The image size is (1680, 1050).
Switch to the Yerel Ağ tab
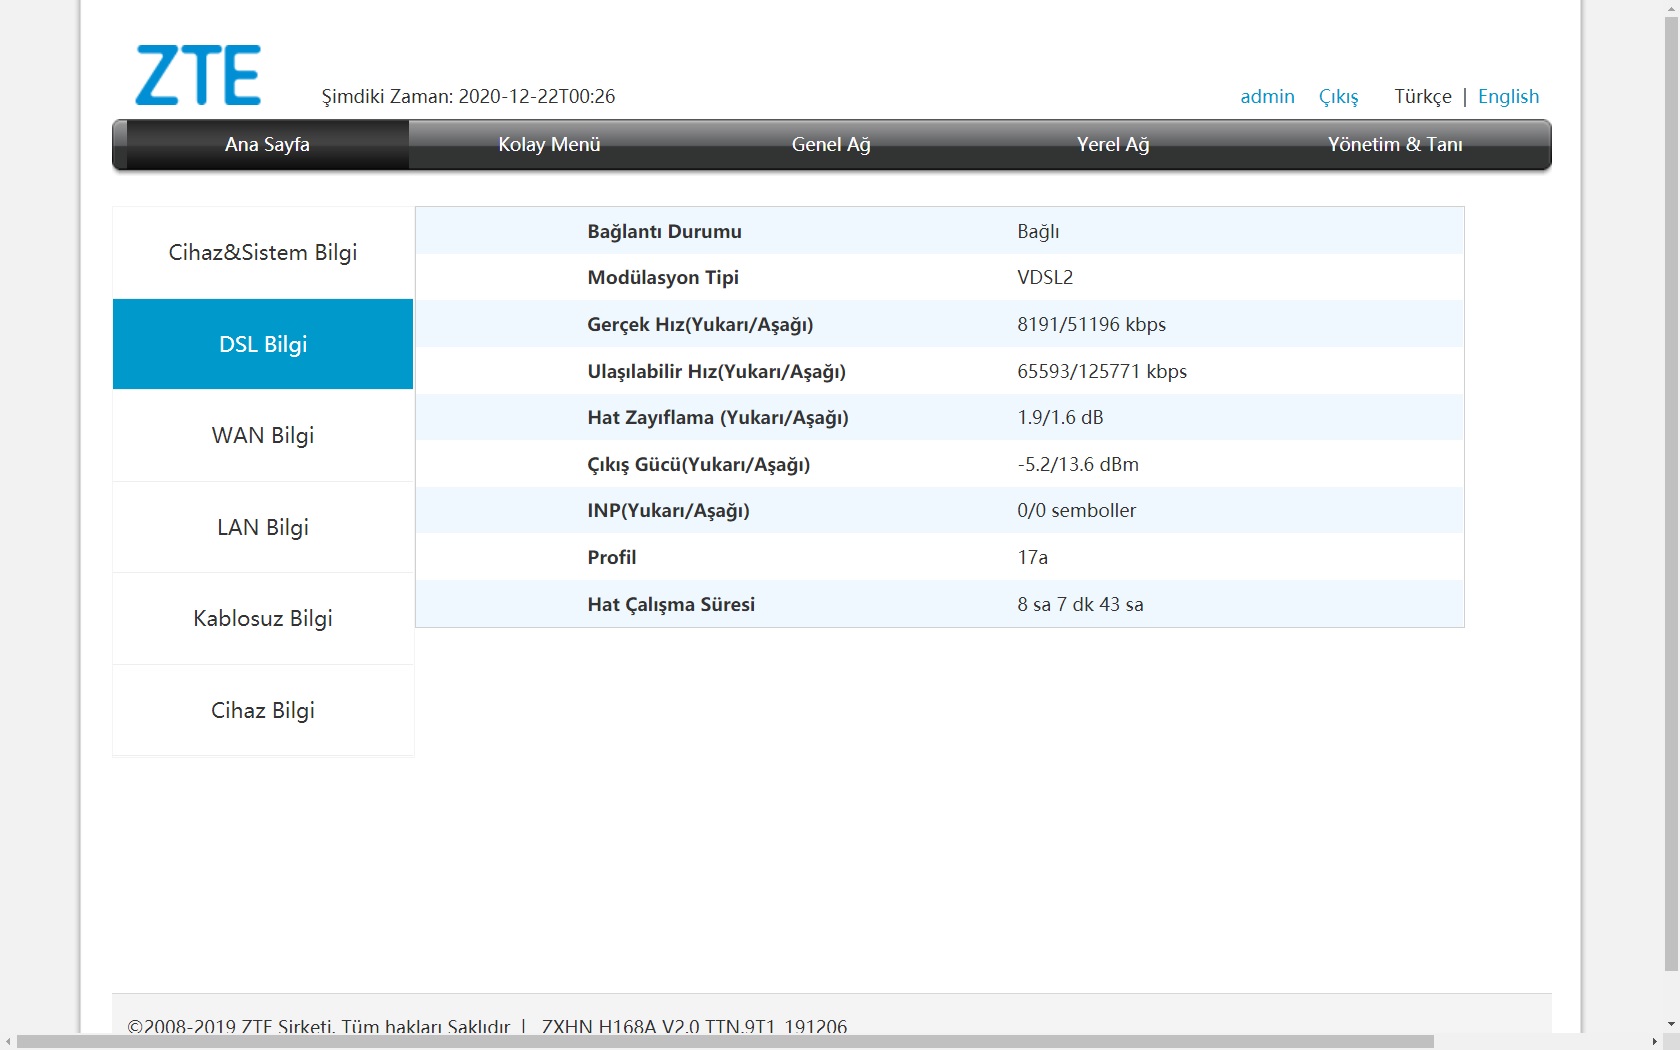pos(1113,144)
